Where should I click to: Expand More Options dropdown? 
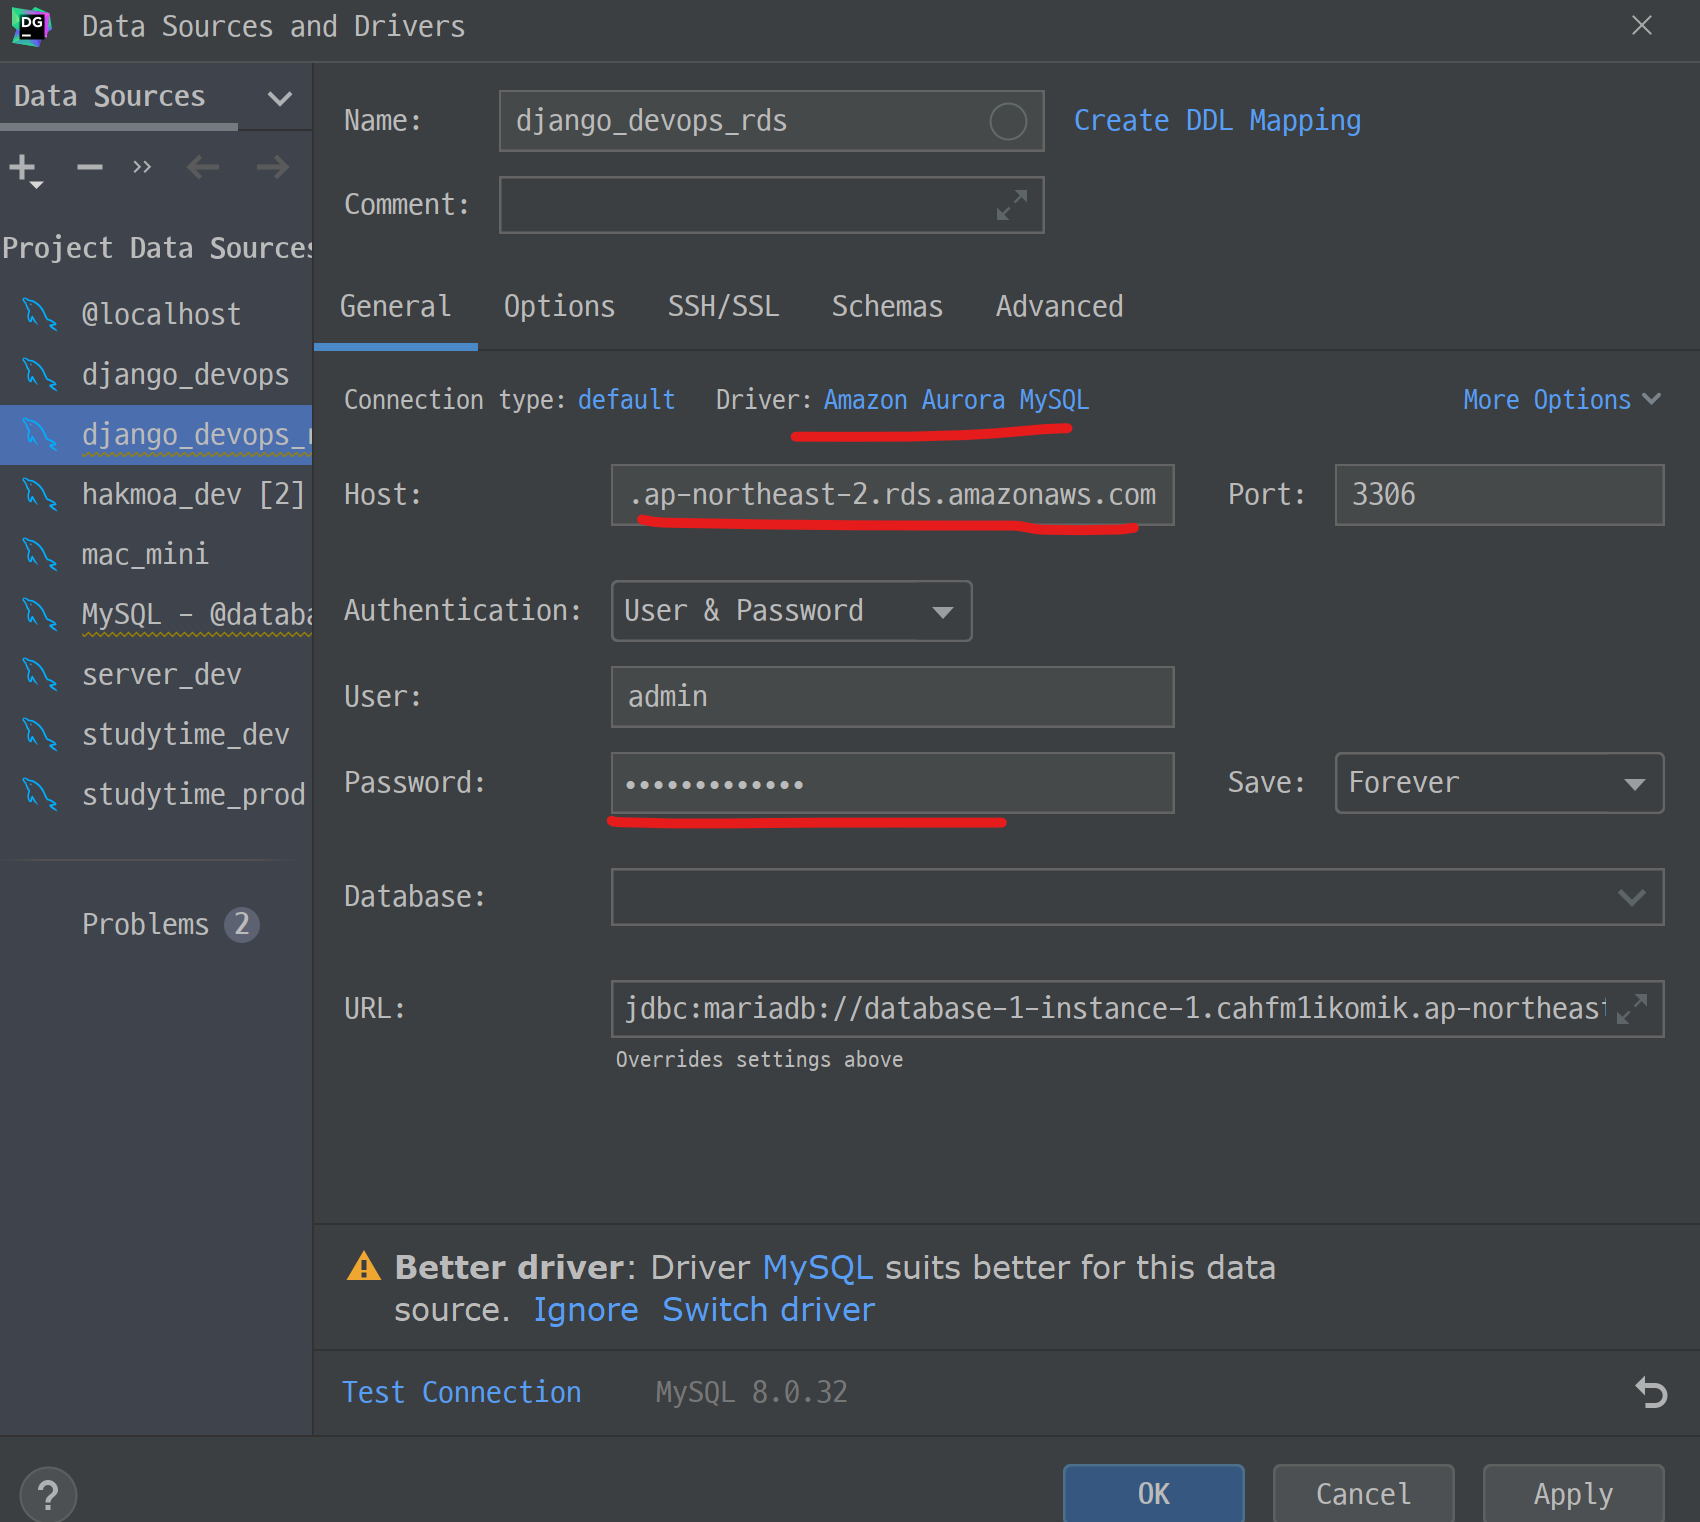pyautogui.click(x=1562, y=400)
